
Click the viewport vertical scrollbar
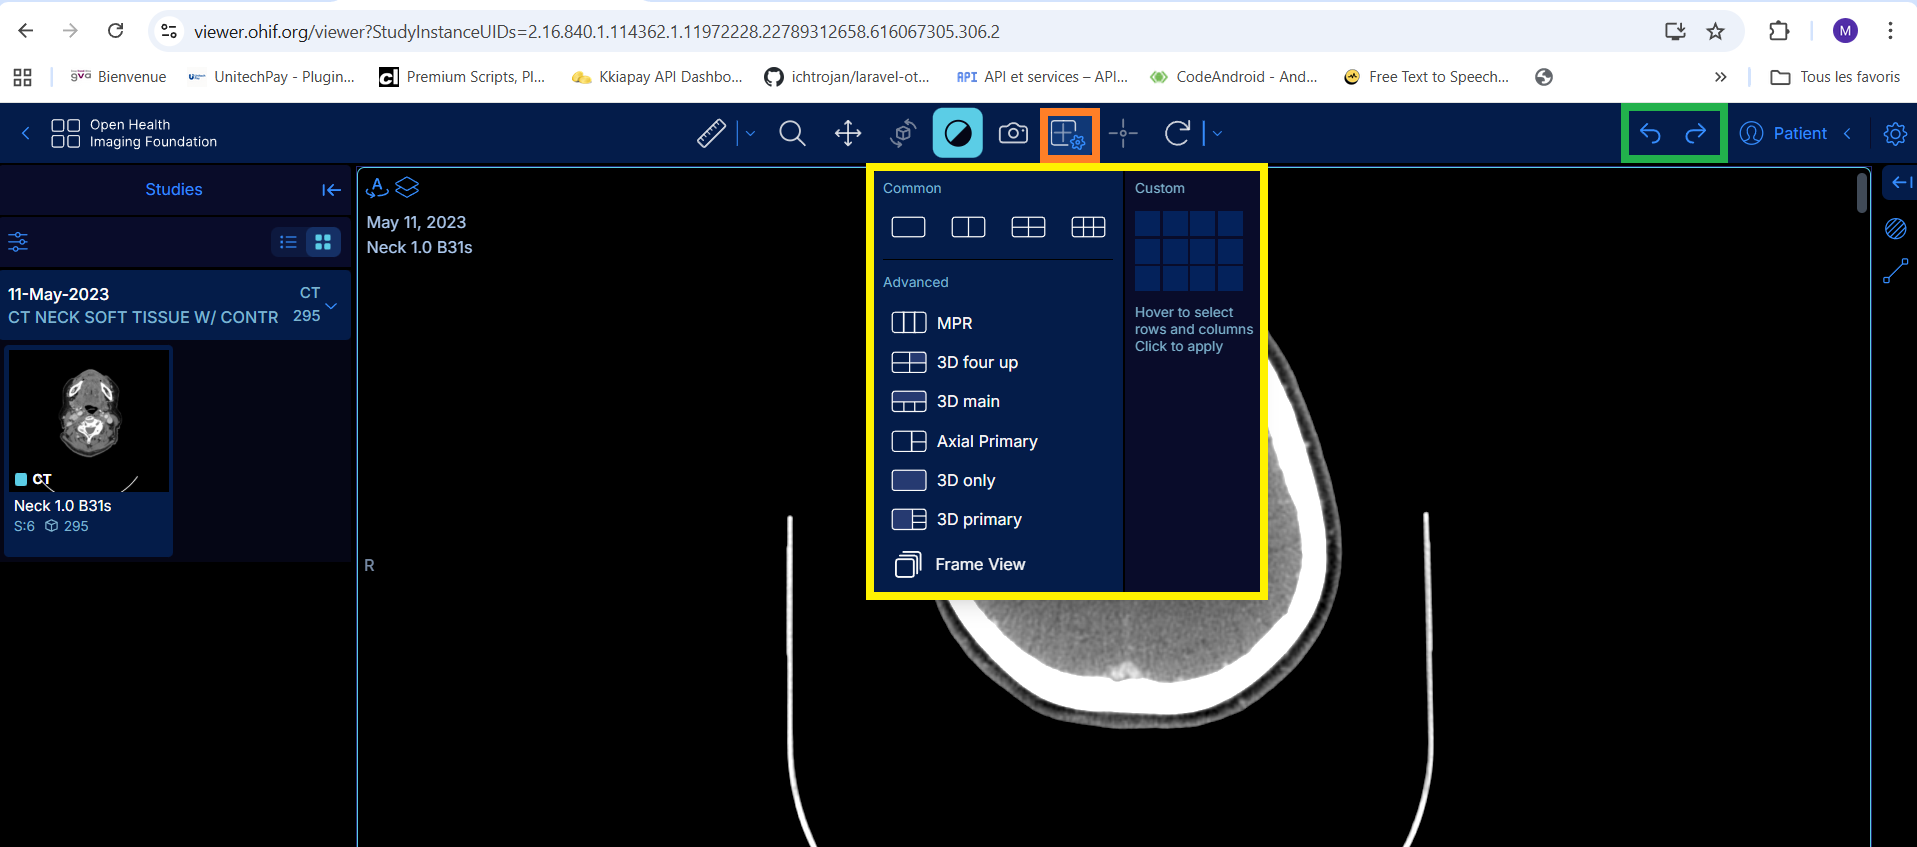pos(1861,192)
